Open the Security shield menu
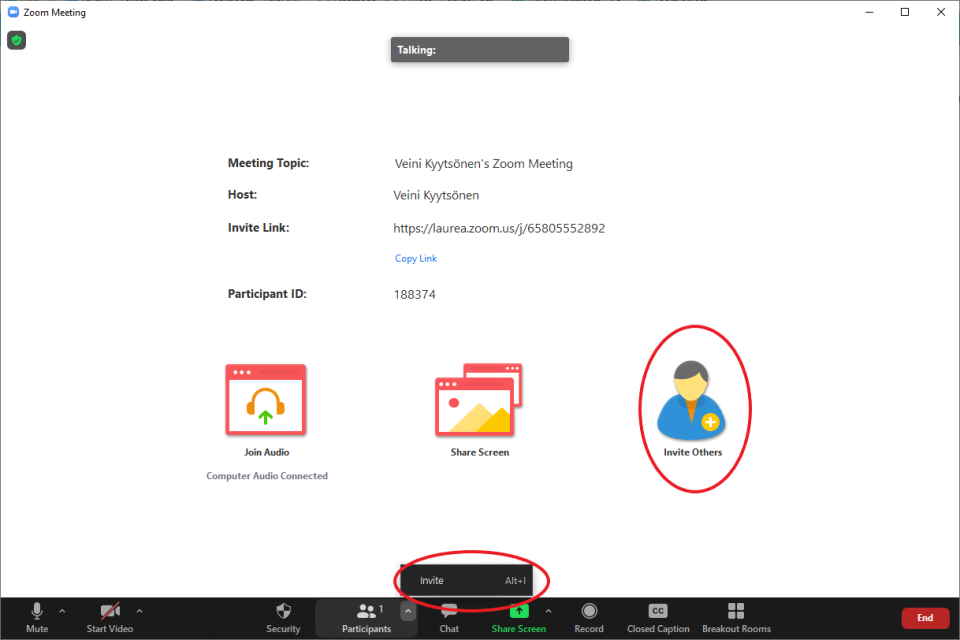This screenshot has height=640, width=960. coord(283,617)
